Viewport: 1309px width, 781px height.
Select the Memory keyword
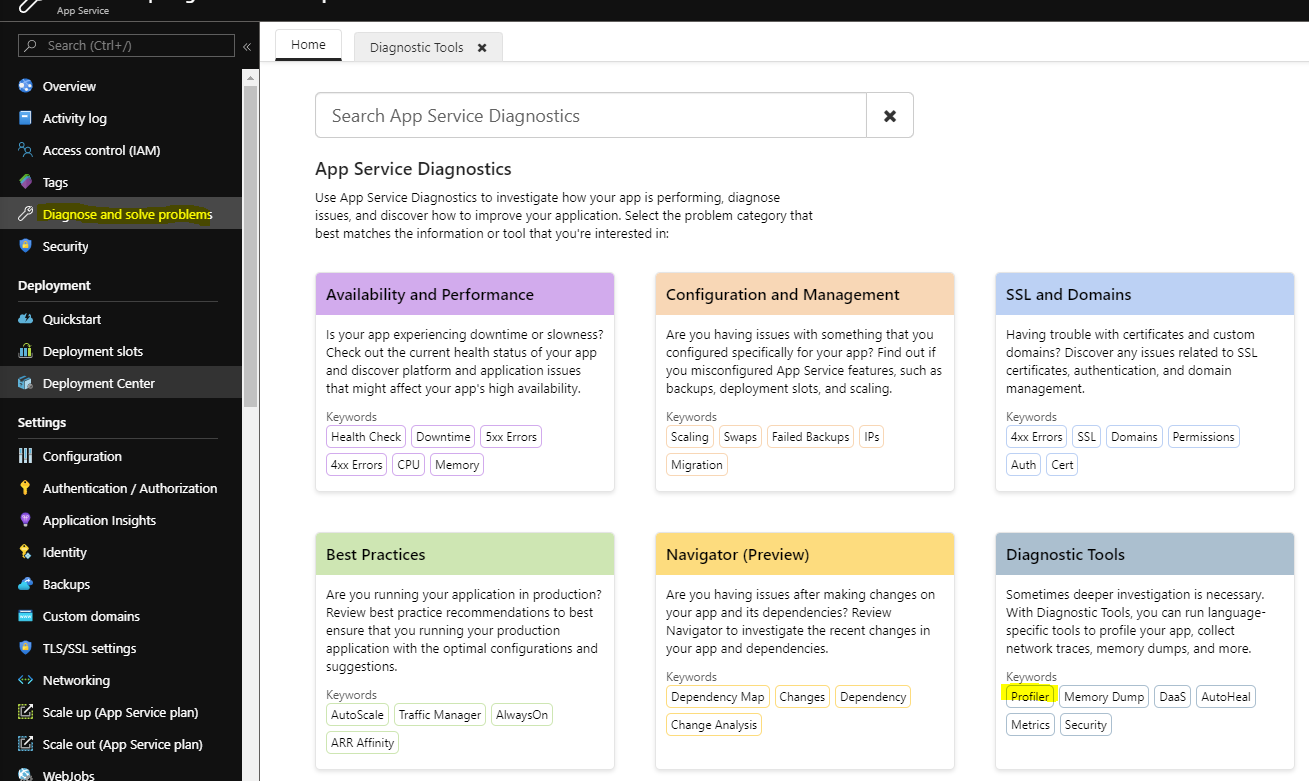tap(457, 465)
